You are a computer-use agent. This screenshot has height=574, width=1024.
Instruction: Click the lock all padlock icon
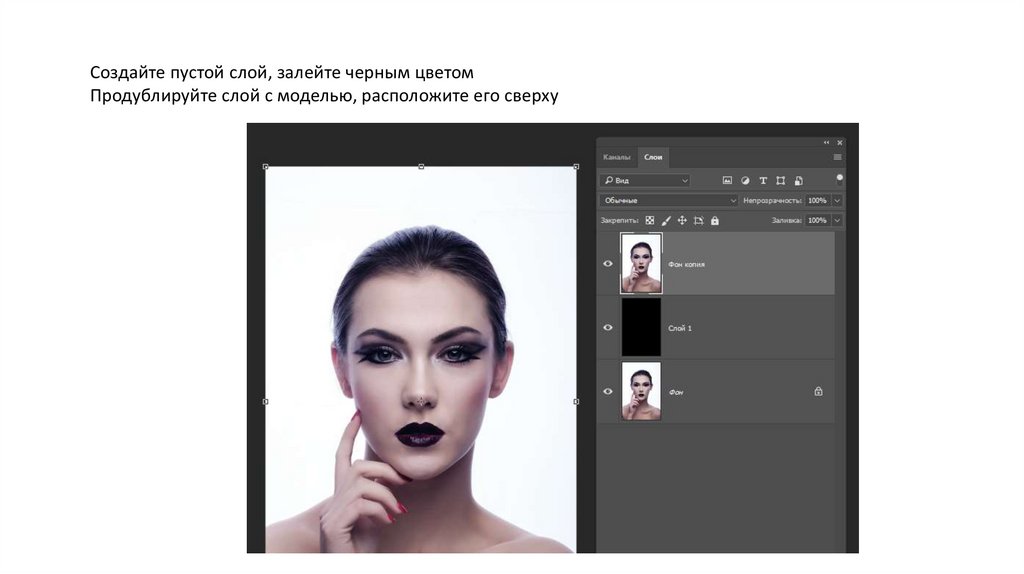(715, 220)
